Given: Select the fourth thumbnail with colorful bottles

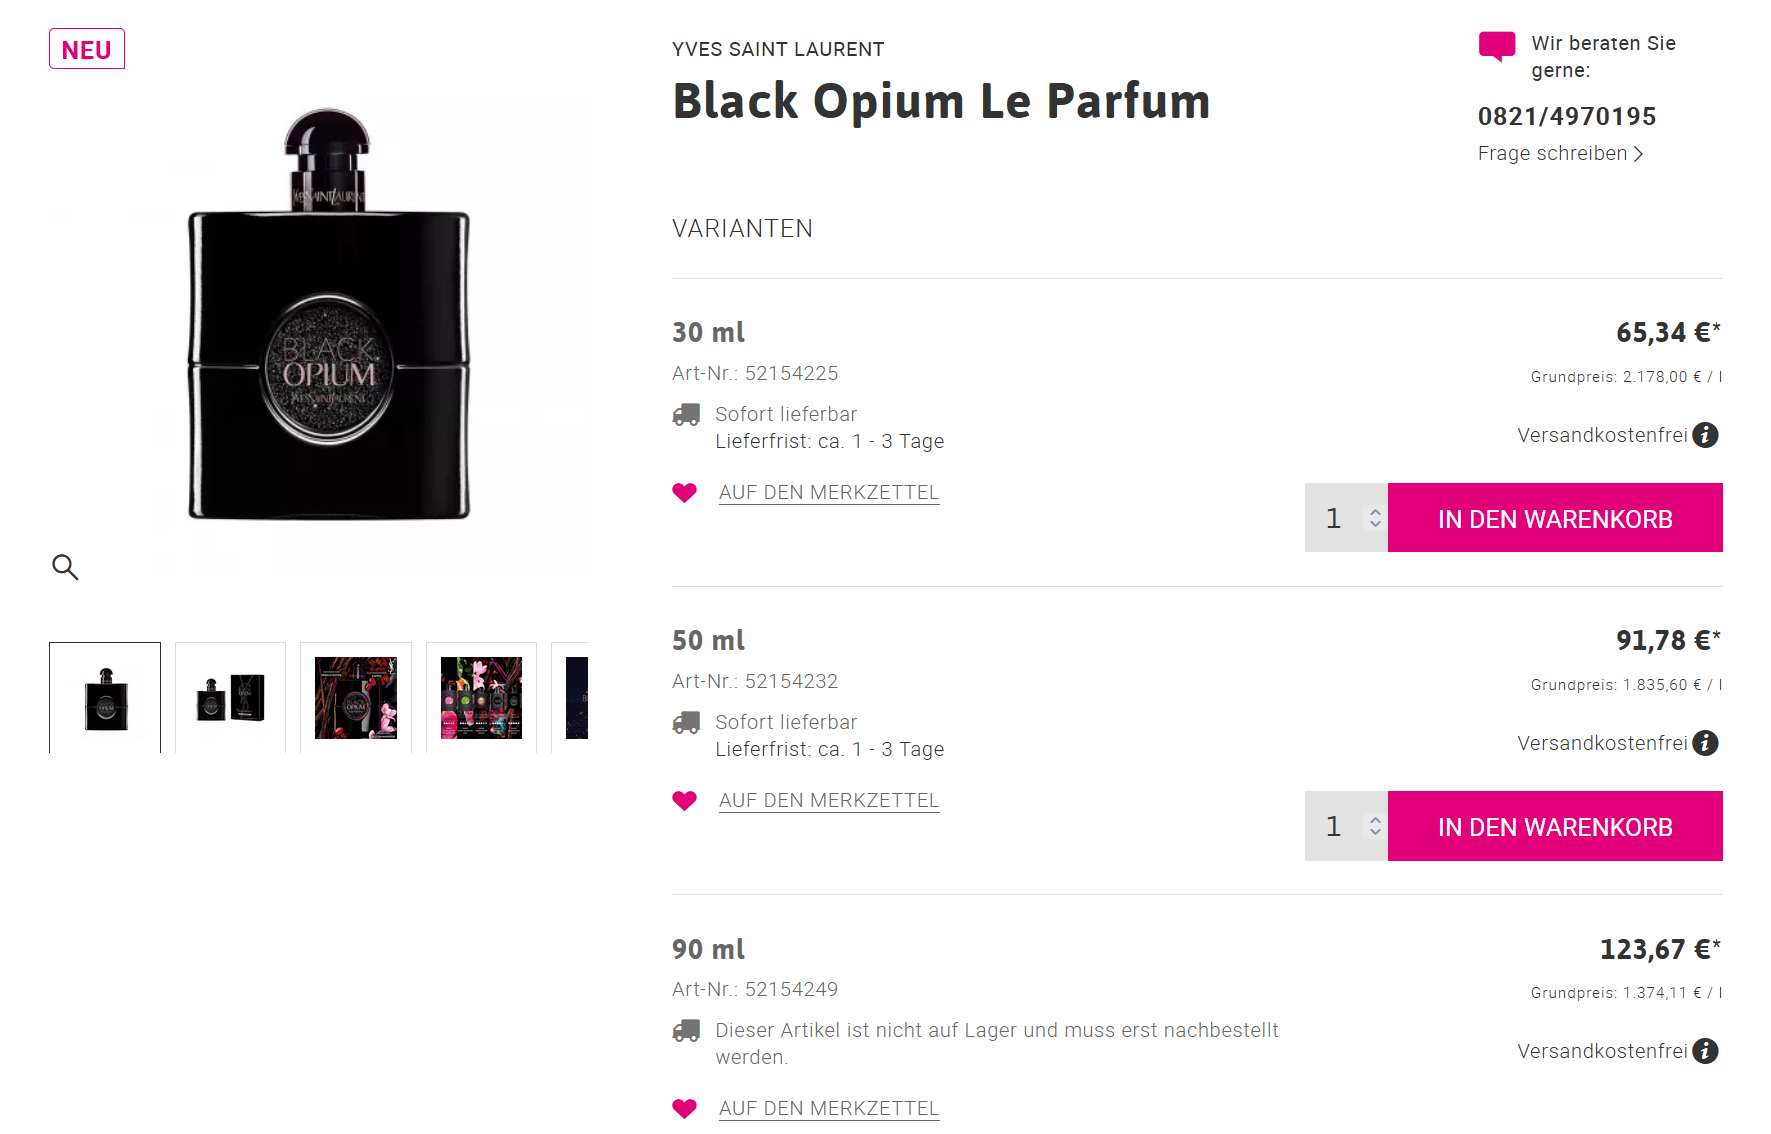Looking at the screenshot, I should point(481,698).
